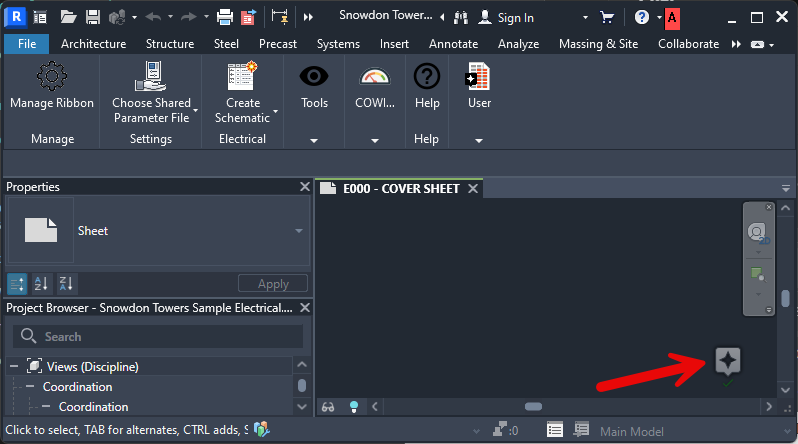Toggle alphabetical A-Z sort in Properties
The height and width of the screenshot is (444, 798).
click(42, 283)
